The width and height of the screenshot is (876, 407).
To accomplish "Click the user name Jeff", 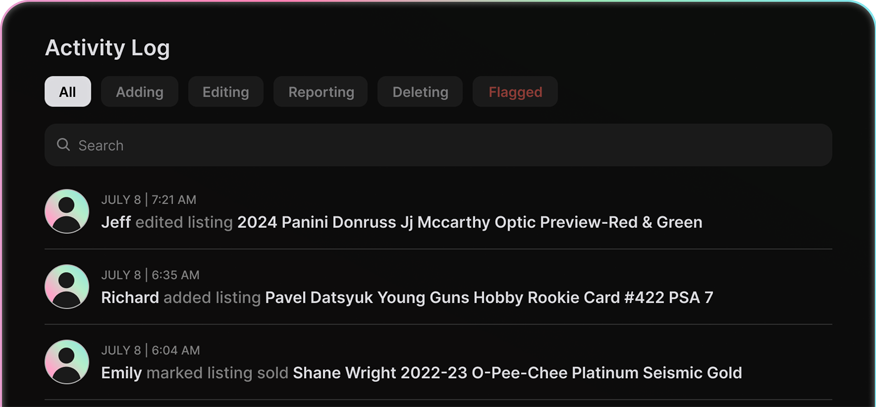I will [x=116, y=222].
